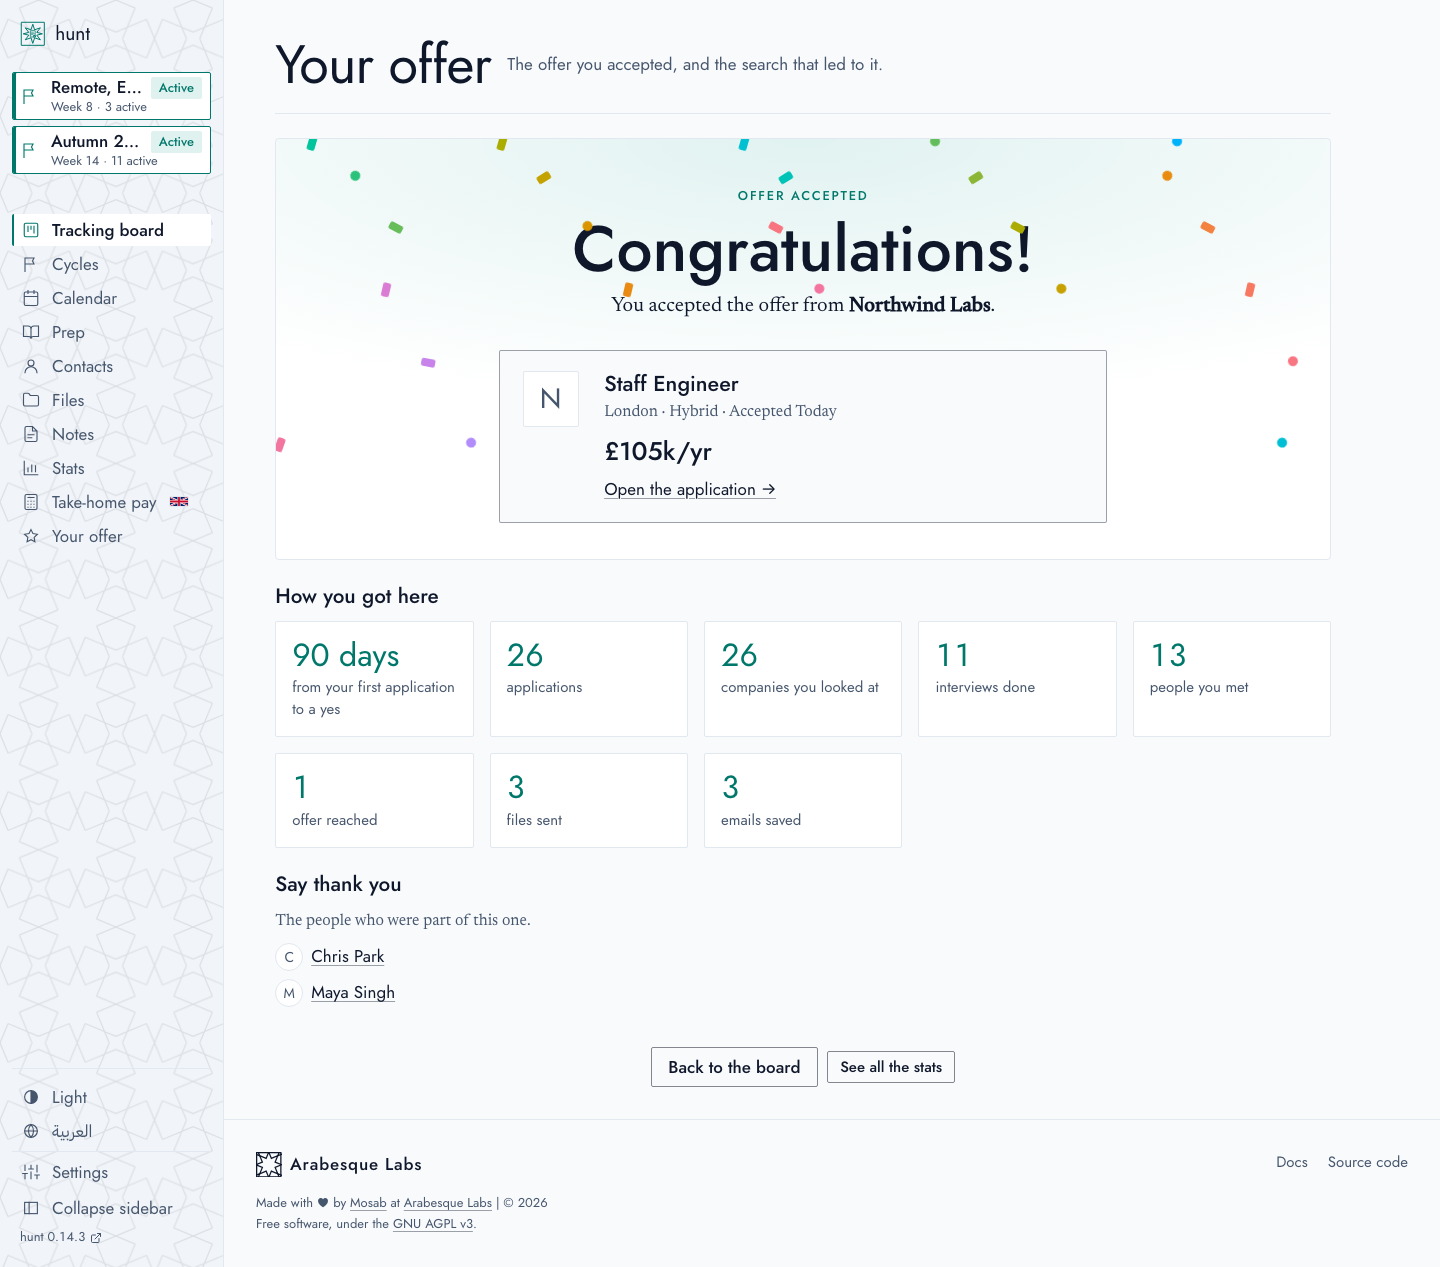
Task: Click the Stats bar chart icon
Action: 31,468
